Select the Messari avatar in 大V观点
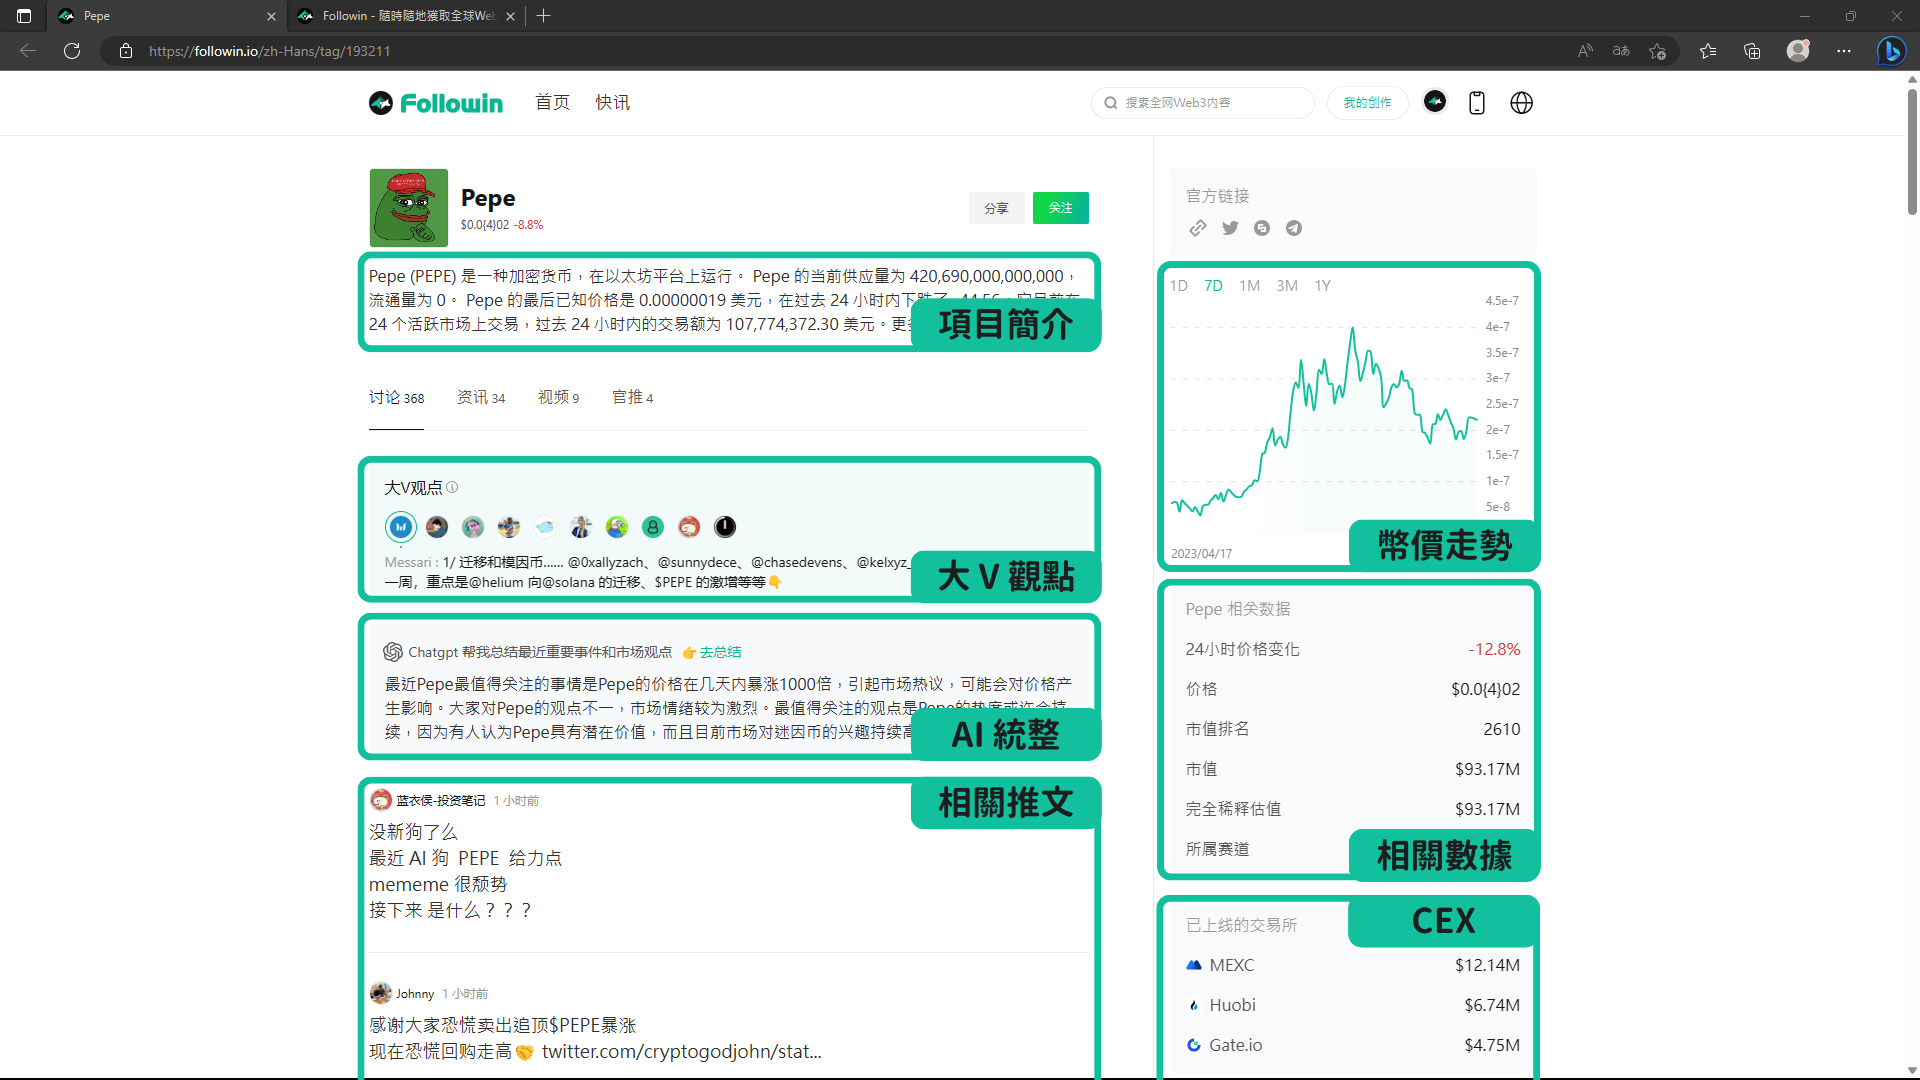This screenshot has width=1920, height=1080. 401,527
